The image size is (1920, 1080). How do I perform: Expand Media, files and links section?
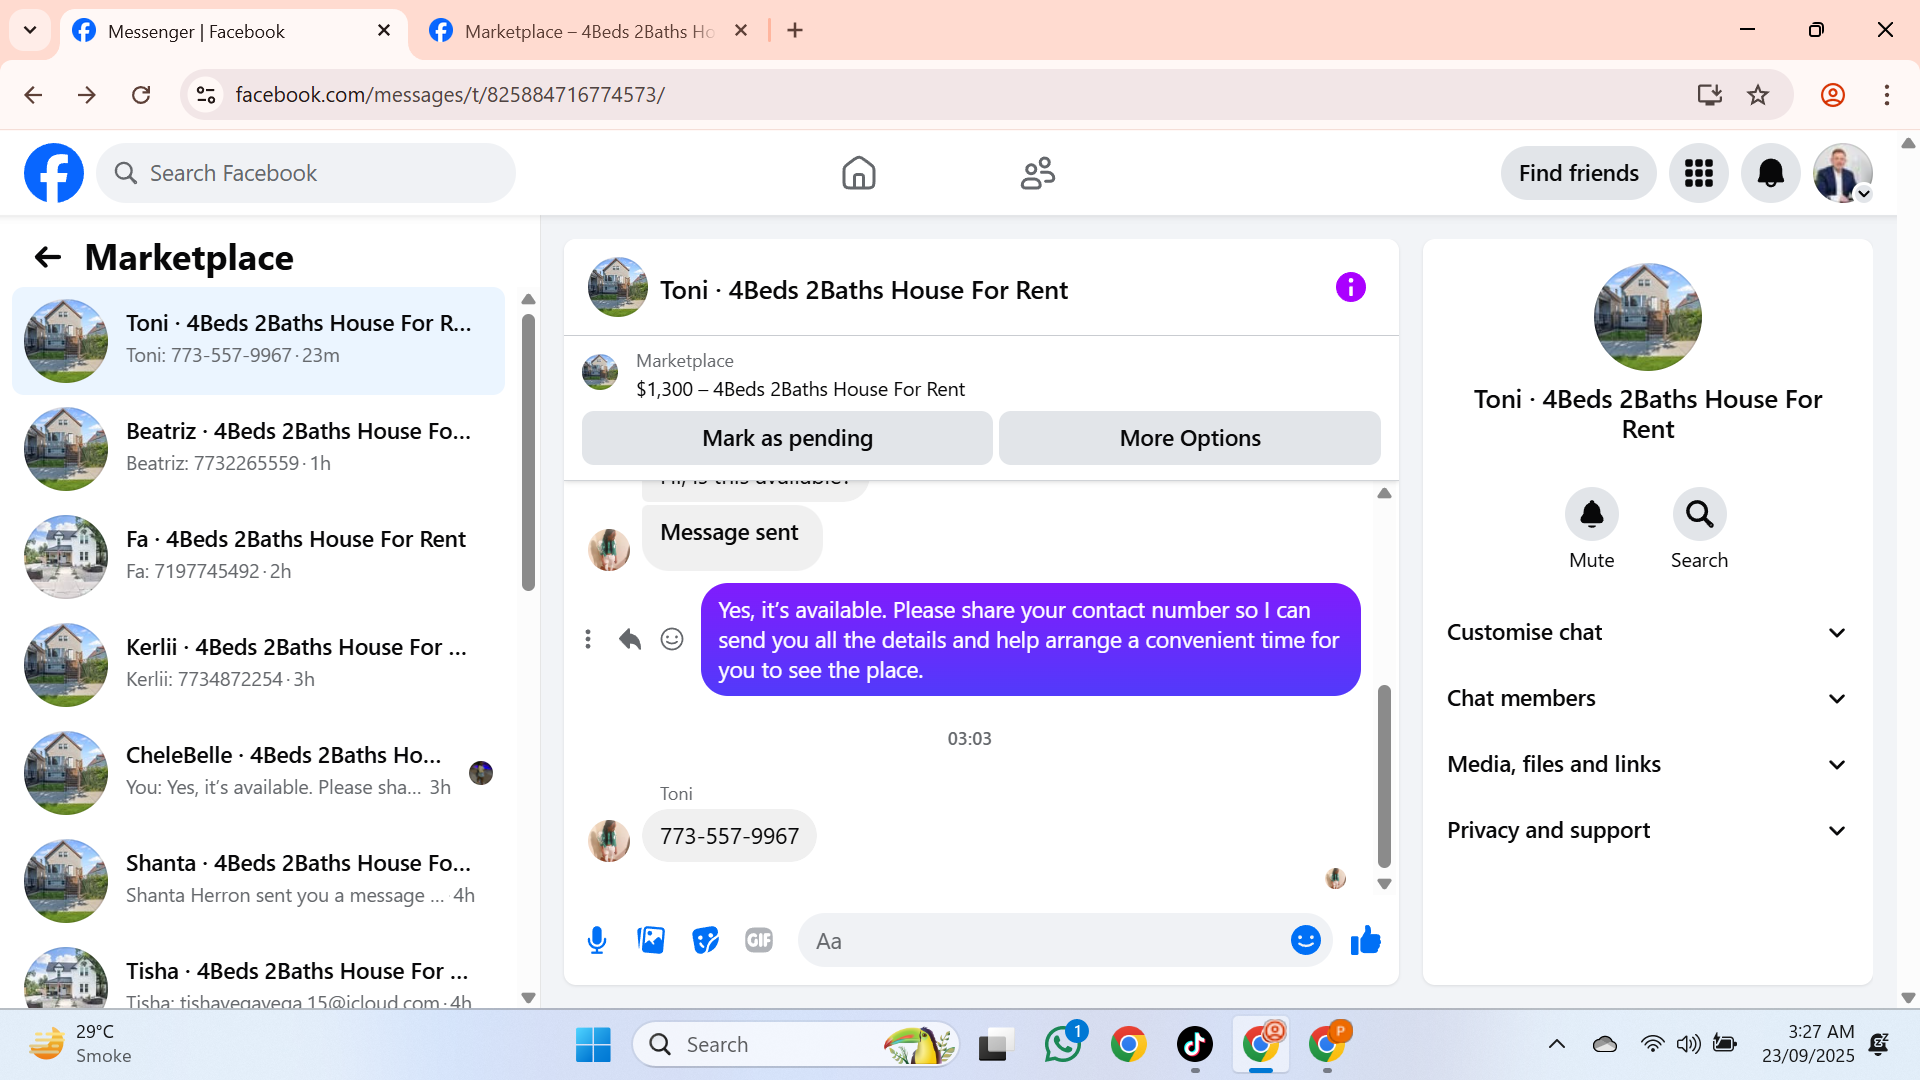1647,765
